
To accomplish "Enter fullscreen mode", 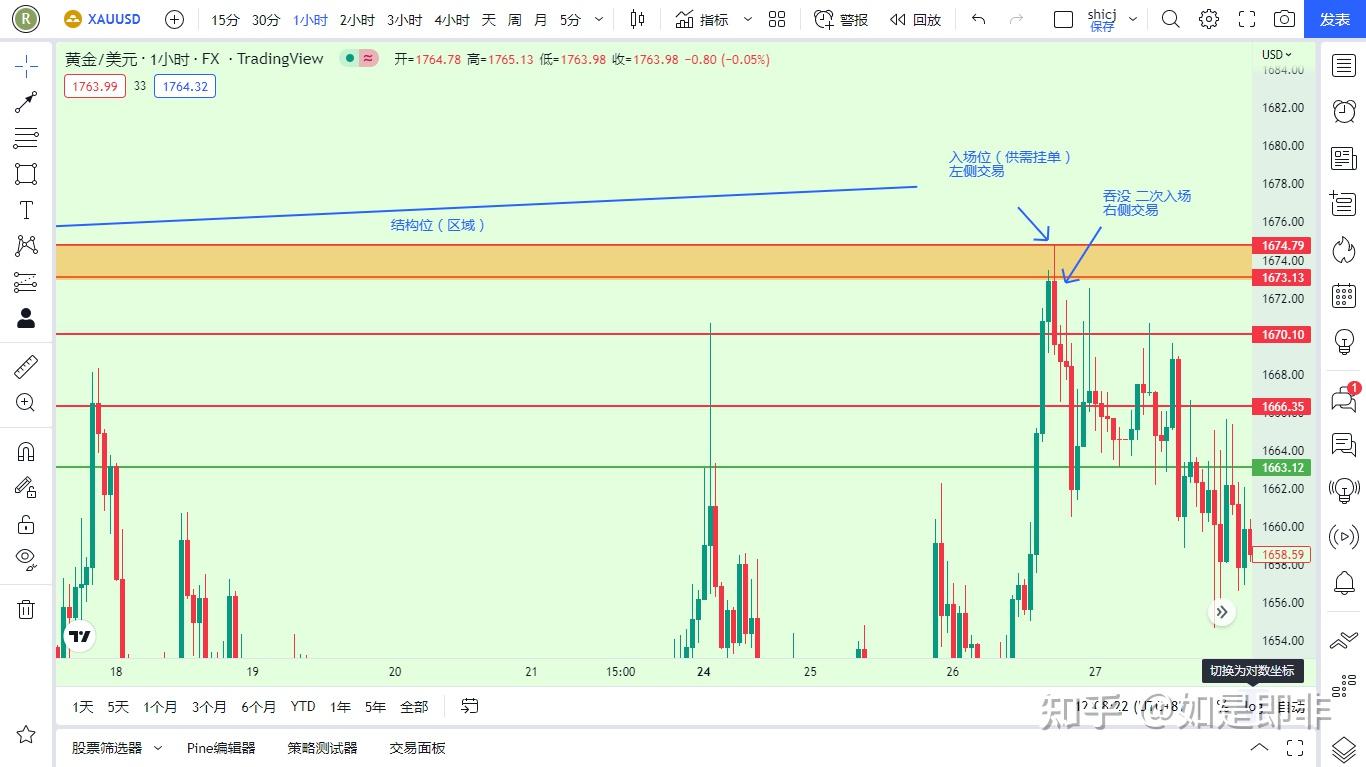I will point(1247,19).
